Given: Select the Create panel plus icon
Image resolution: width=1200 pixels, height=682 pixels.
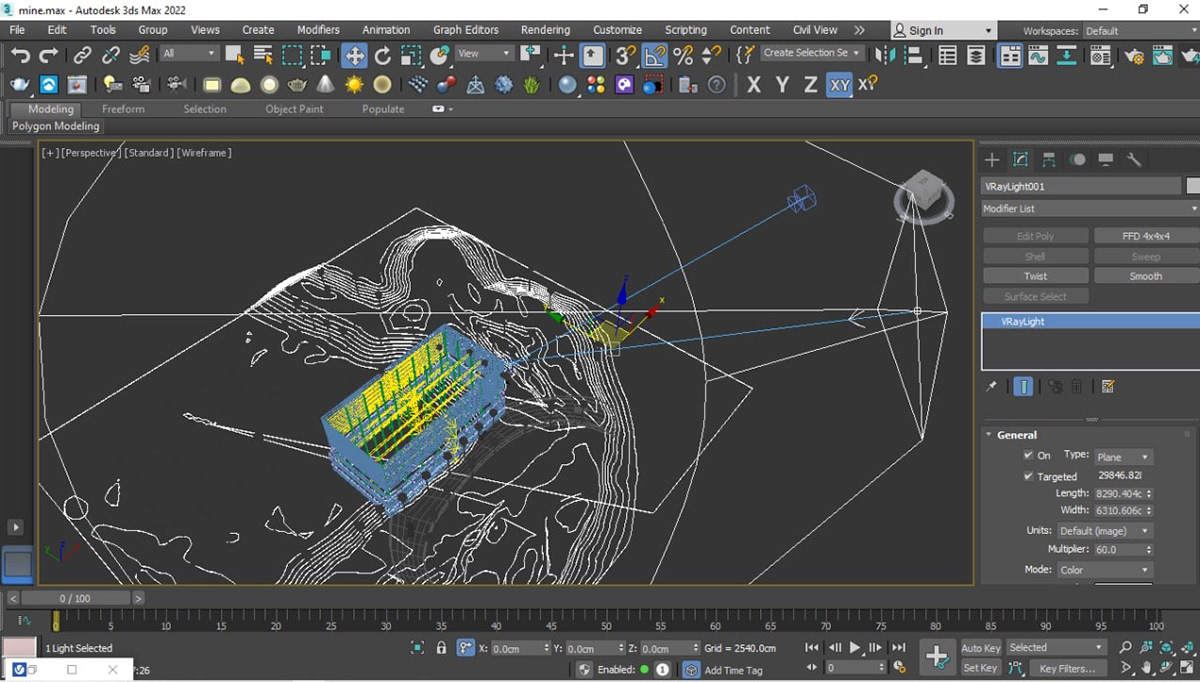Looking at the screenshot, I should [992, 159].
